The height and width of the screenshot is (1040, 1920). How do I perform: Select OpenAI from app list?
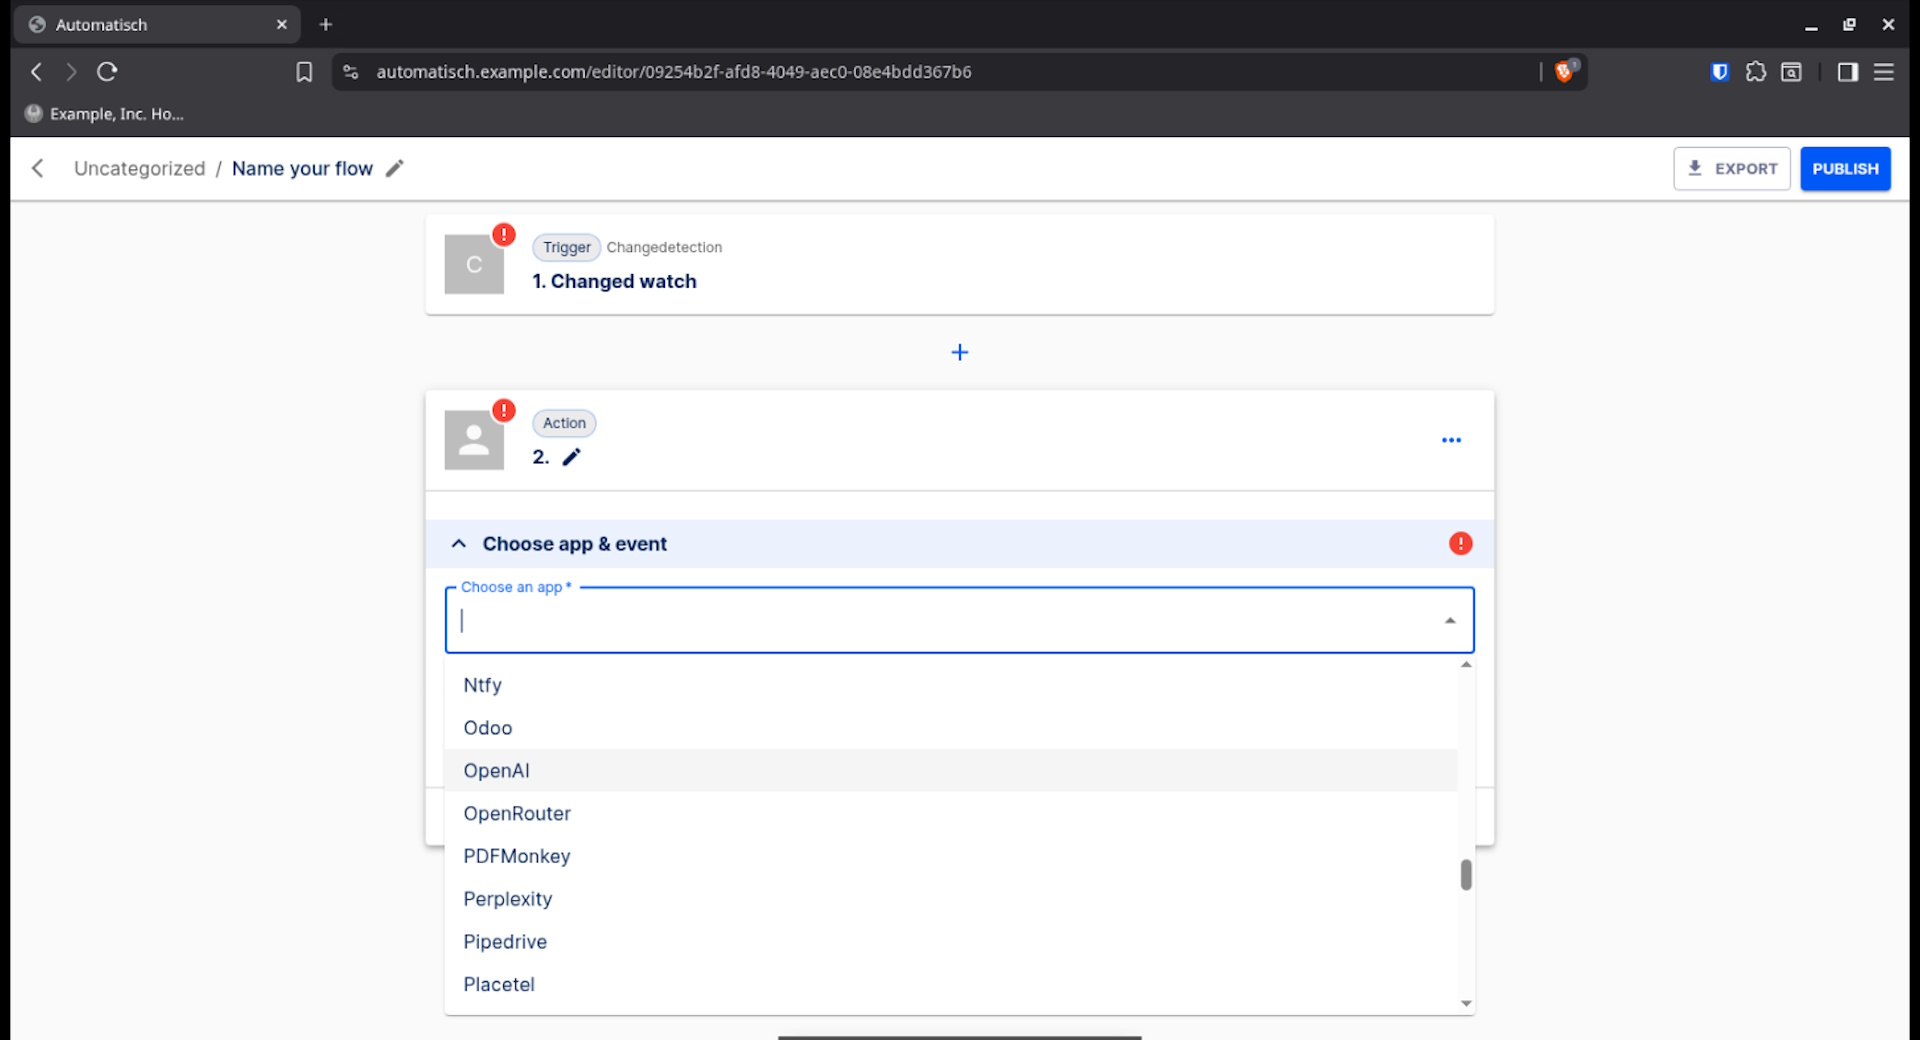coord(497,771)
